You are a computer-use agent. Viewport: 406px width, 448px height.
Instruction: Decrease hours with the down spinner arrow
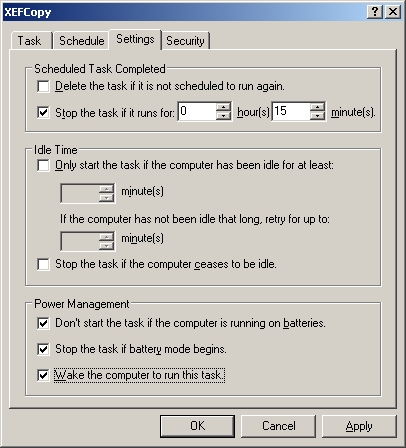click(x=223, y=115)
